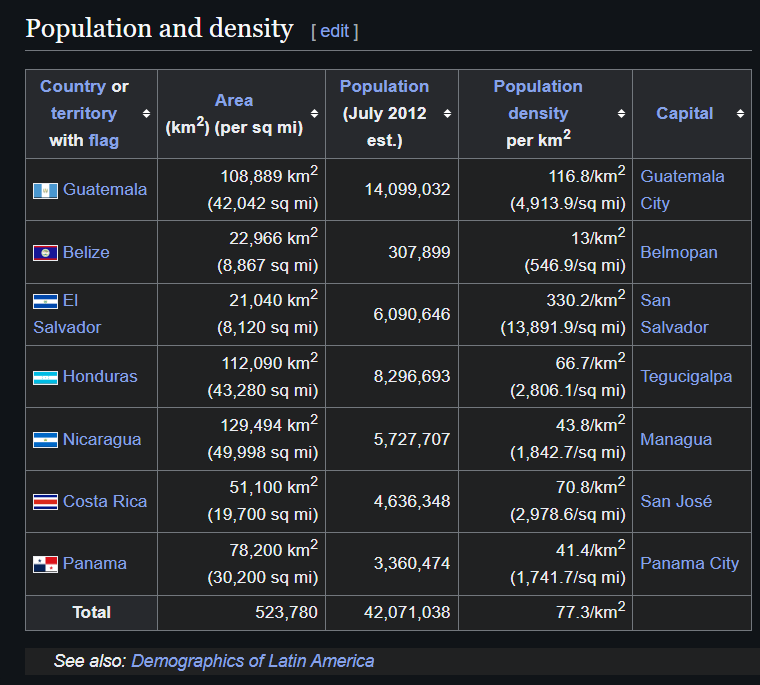Click Nicaragua density 43.8/km²
The width and height of the screenshot is (760, 685).
[x=591, y=424]
